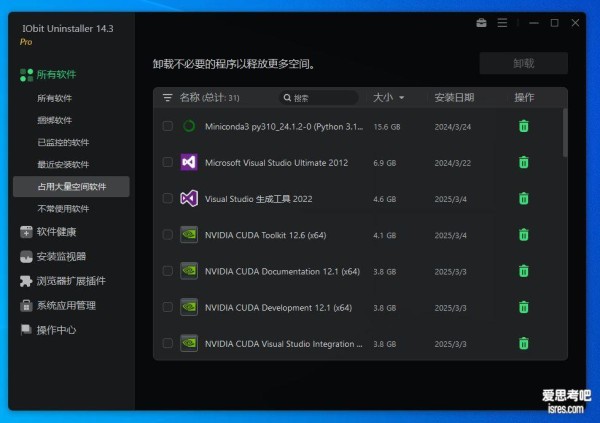Sort by 安装日期 column header
600x423 pixels.
454,98
